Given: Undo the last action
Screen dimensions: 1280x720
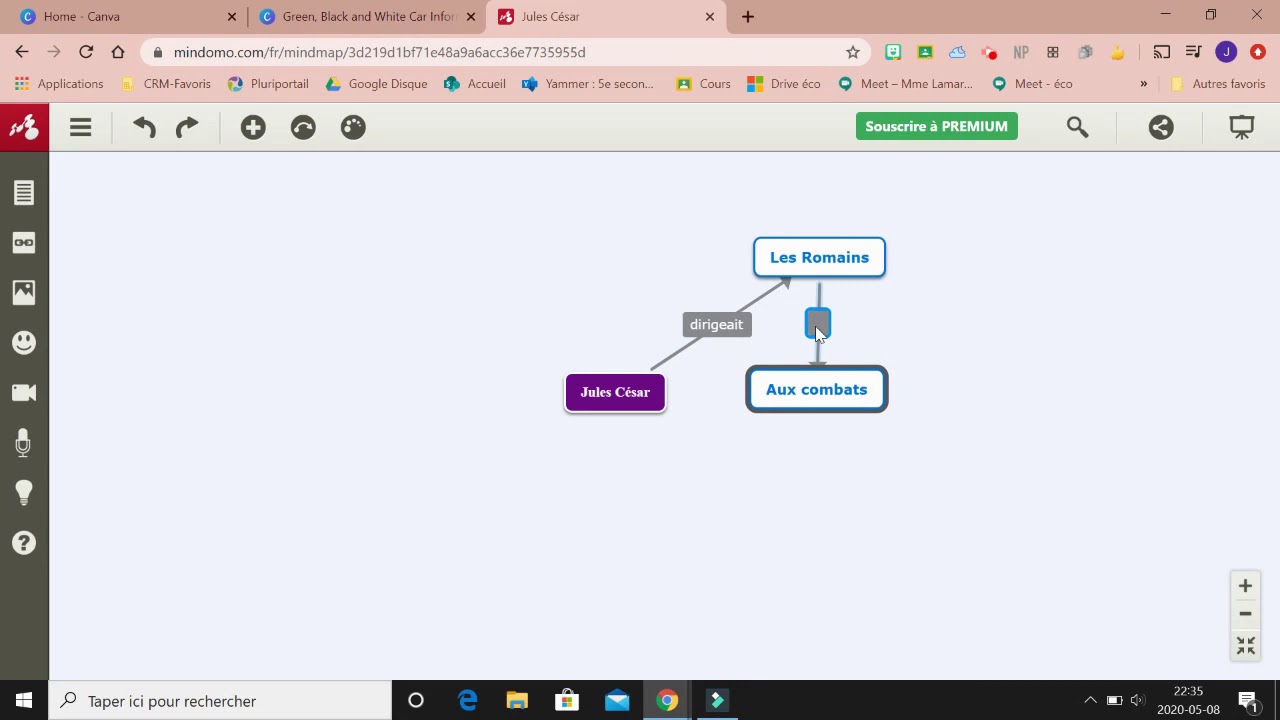Looking at the screenshot, I should tap(144, 127).
